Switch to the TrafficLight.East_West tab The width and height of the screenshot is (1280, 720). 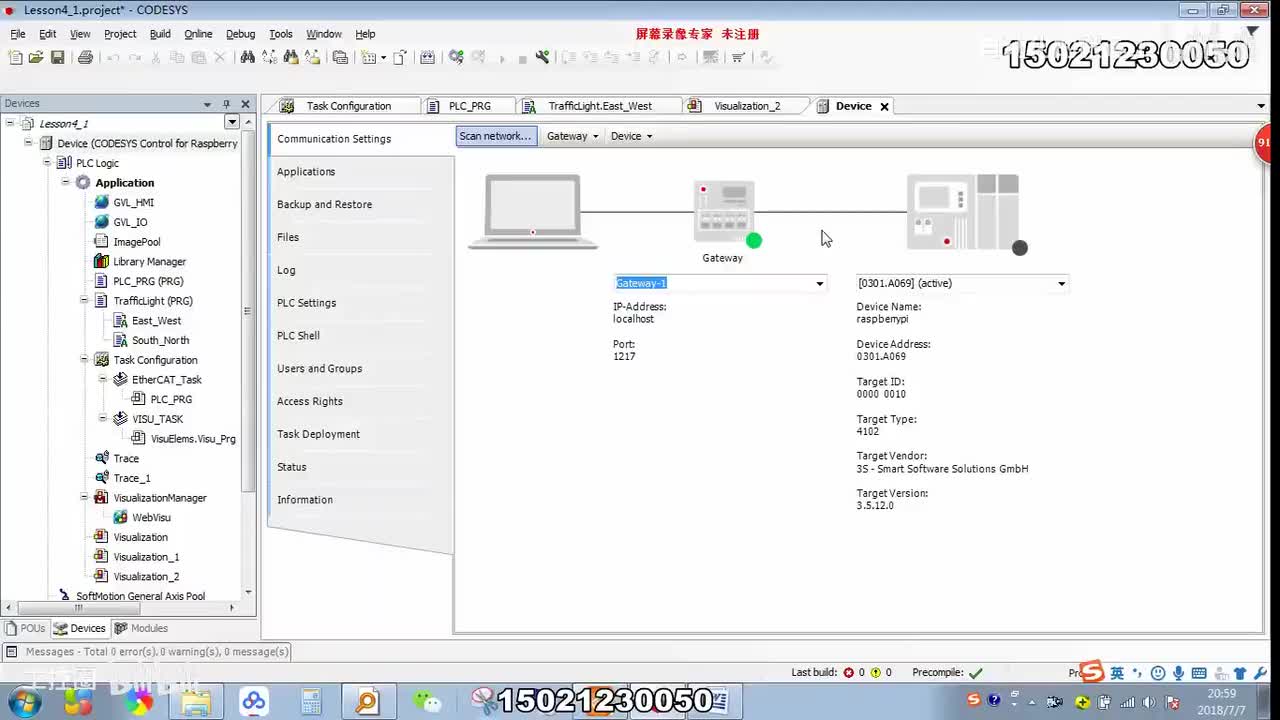pos(598,106)
